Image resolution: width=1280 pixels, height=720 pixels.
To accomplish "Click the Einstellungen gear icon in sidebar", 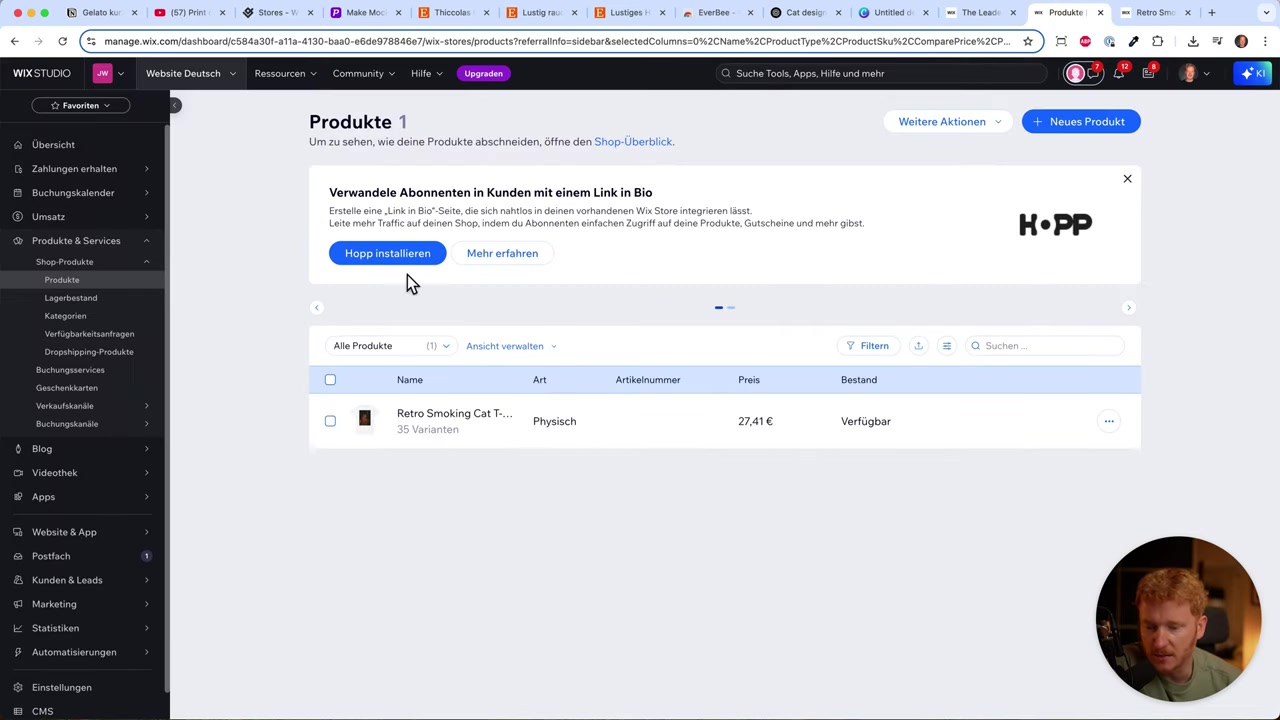I will (x=18, y=688).
